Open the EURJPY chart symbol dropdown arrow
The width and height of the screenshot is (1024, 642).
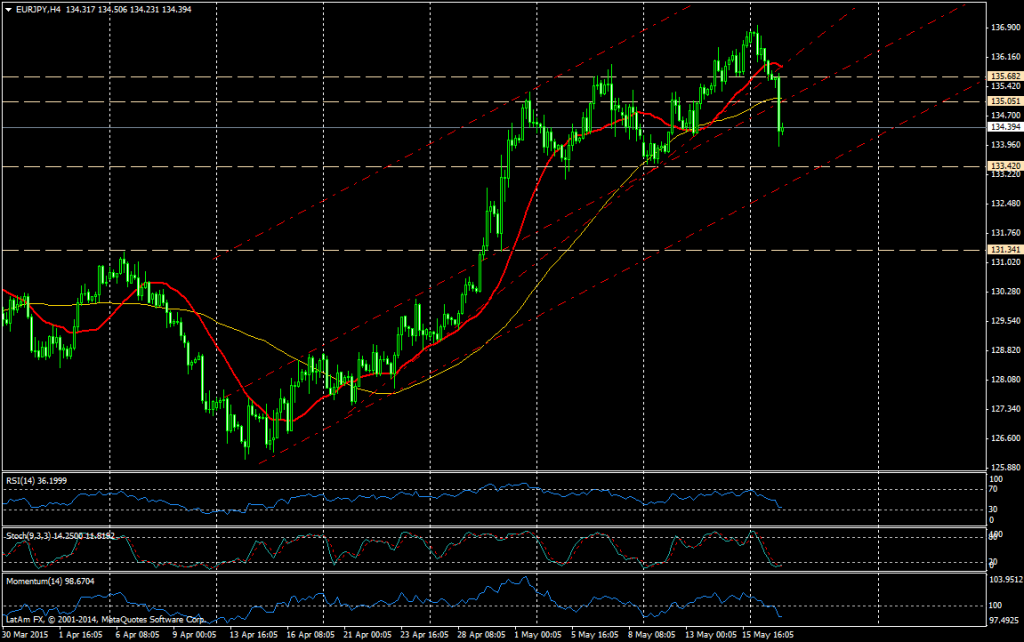pyautogui.click(x=10, y=8)
